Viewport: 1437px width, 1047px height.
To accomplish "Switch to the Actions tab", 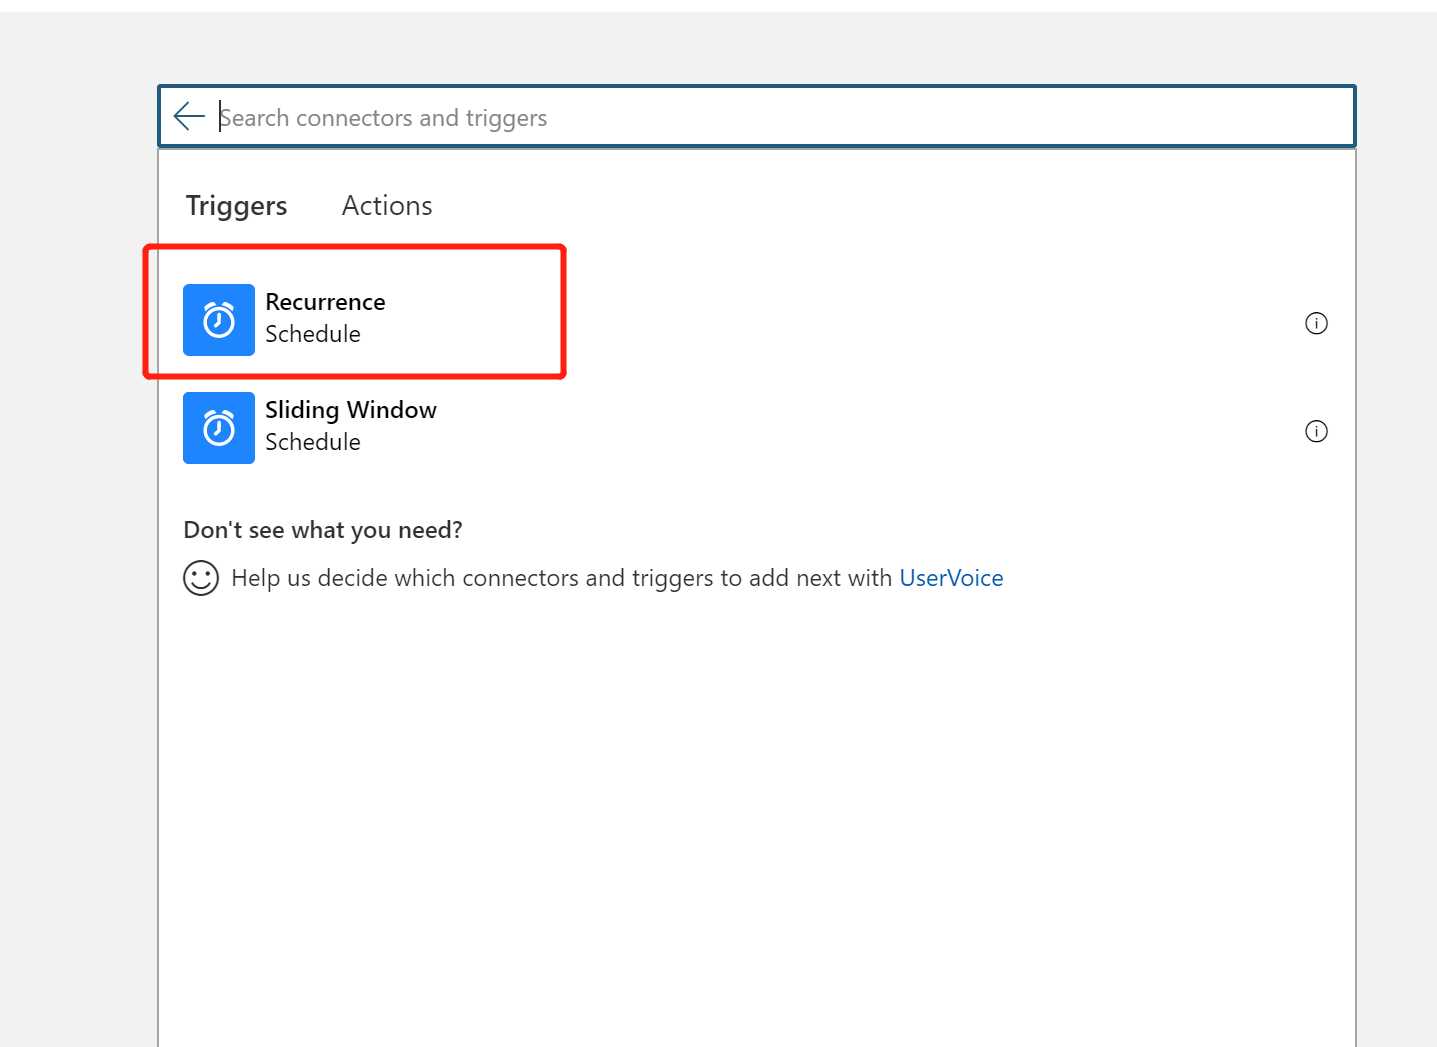I will click(x=387, y=206).
